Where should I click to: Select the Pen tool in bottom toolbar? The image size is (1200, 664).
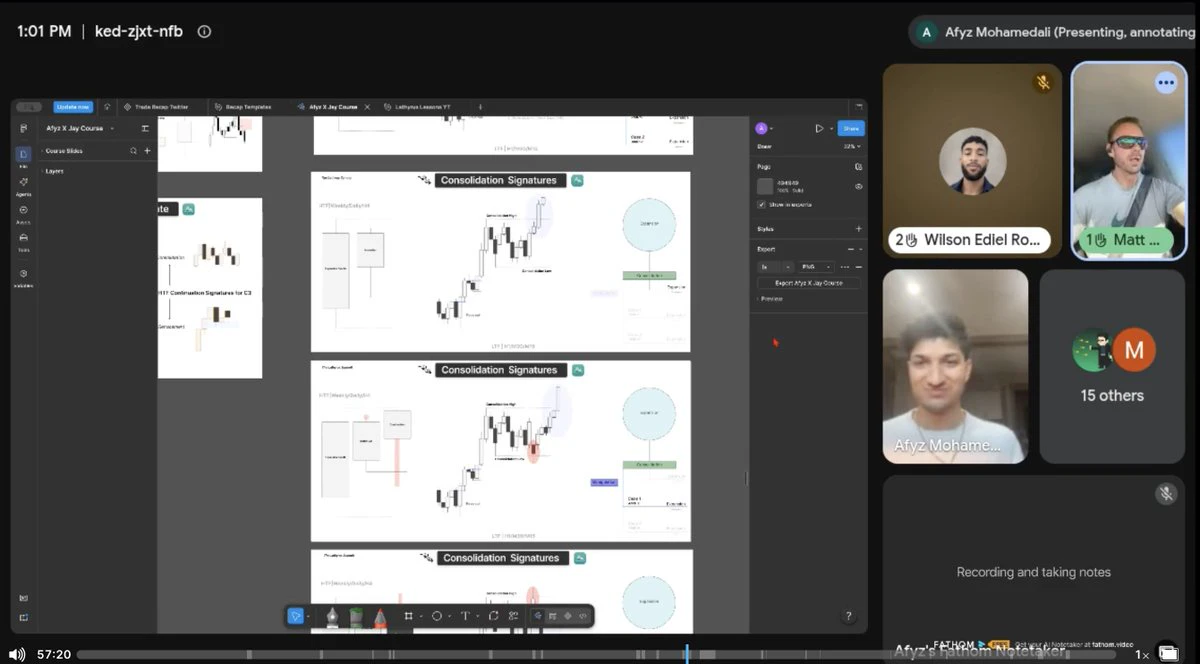(332, 617)
